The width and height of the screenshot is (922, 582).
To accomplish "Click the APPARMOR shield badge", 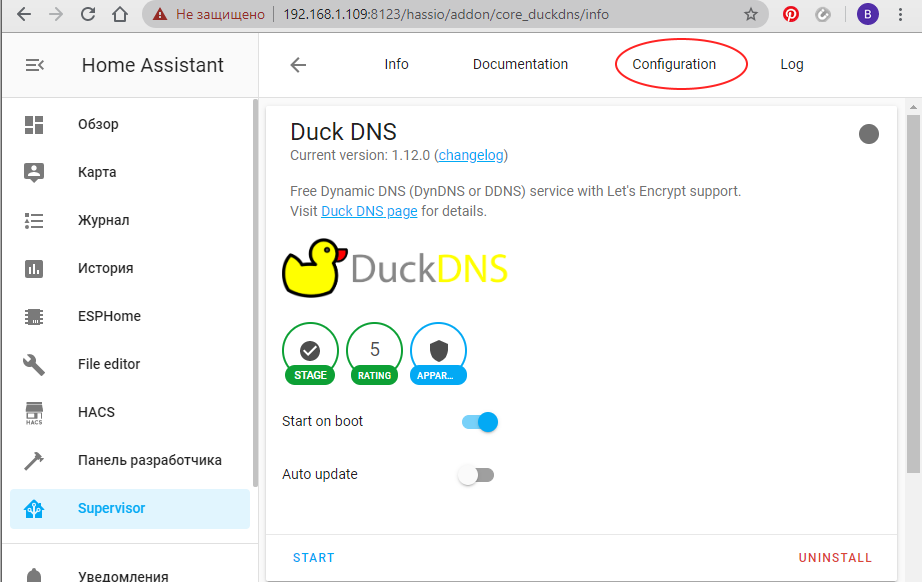I will (x=438, y=350).
